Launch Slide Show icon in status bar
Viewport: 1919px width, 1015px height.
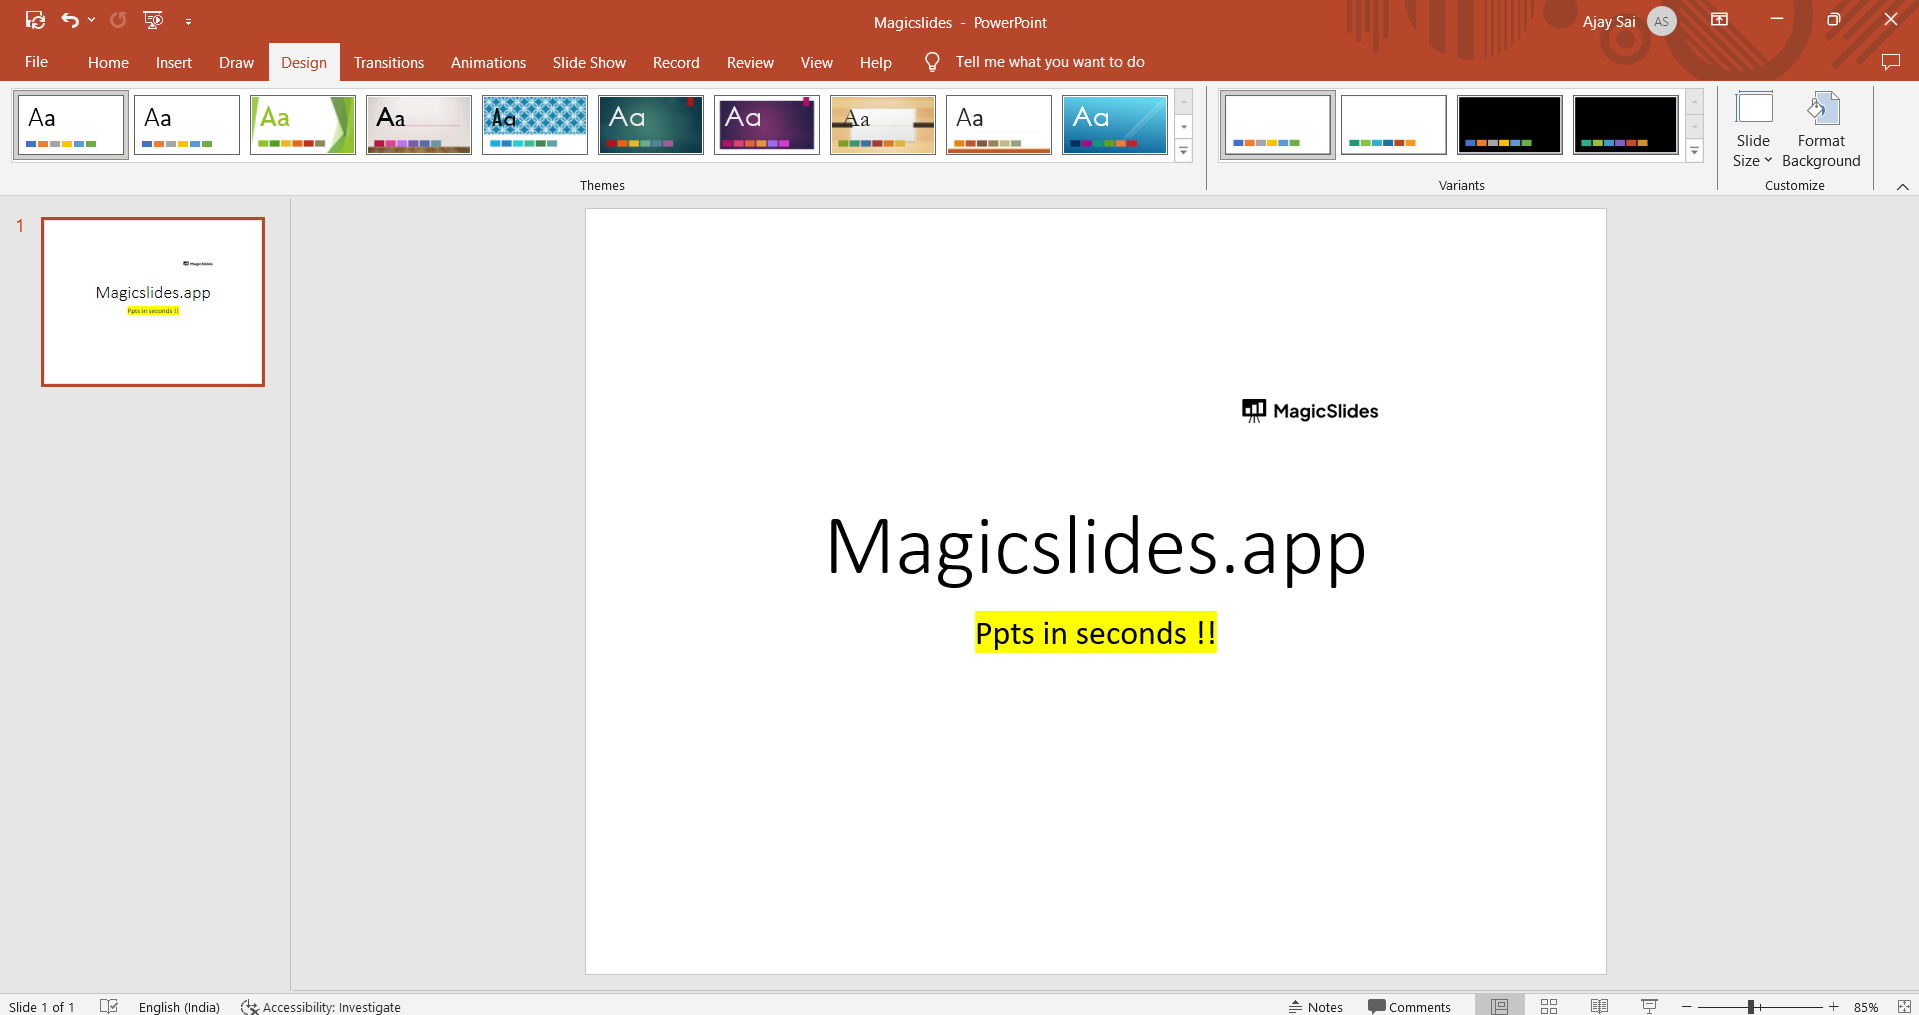coord(1649,1006)
